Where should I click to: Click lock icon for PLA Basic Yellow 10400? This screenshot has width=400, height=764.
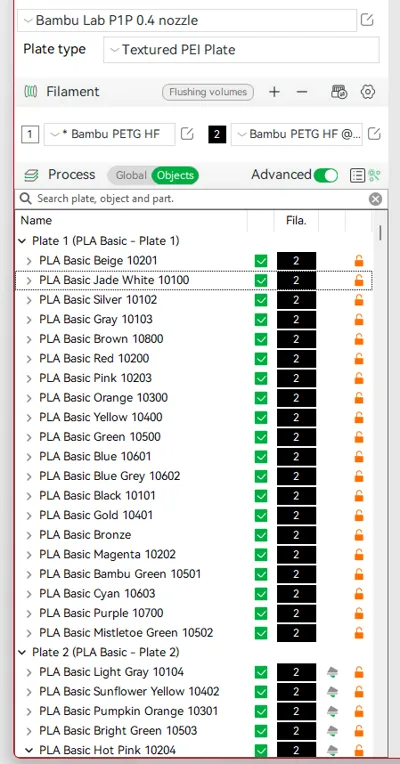point(359,418)
